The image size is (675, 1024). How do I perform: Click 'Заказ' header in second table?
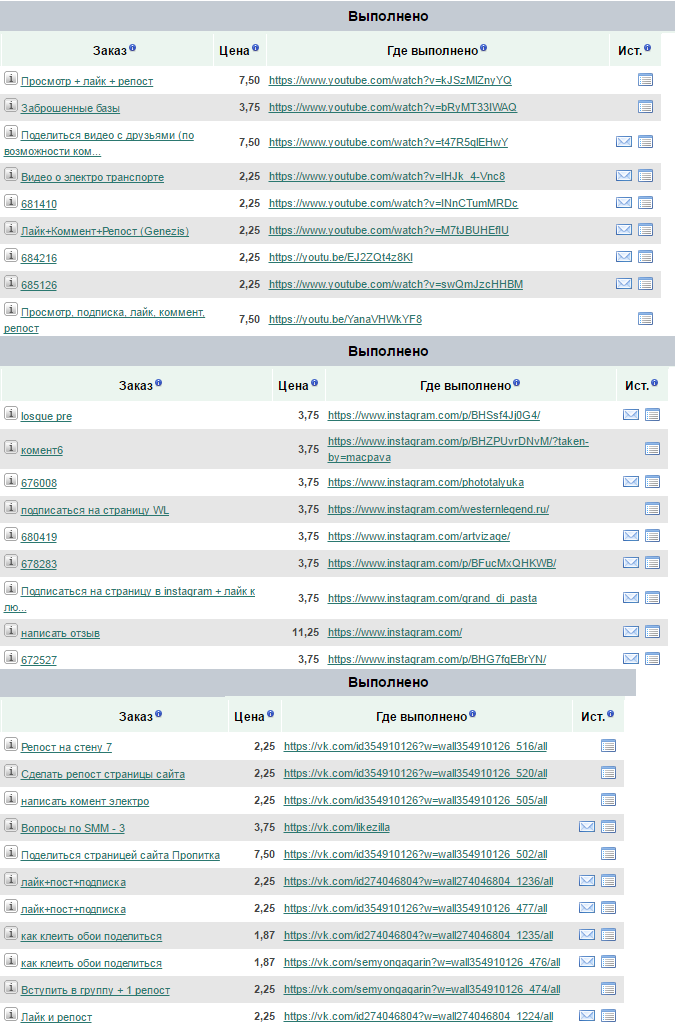(x=135, y=386)
